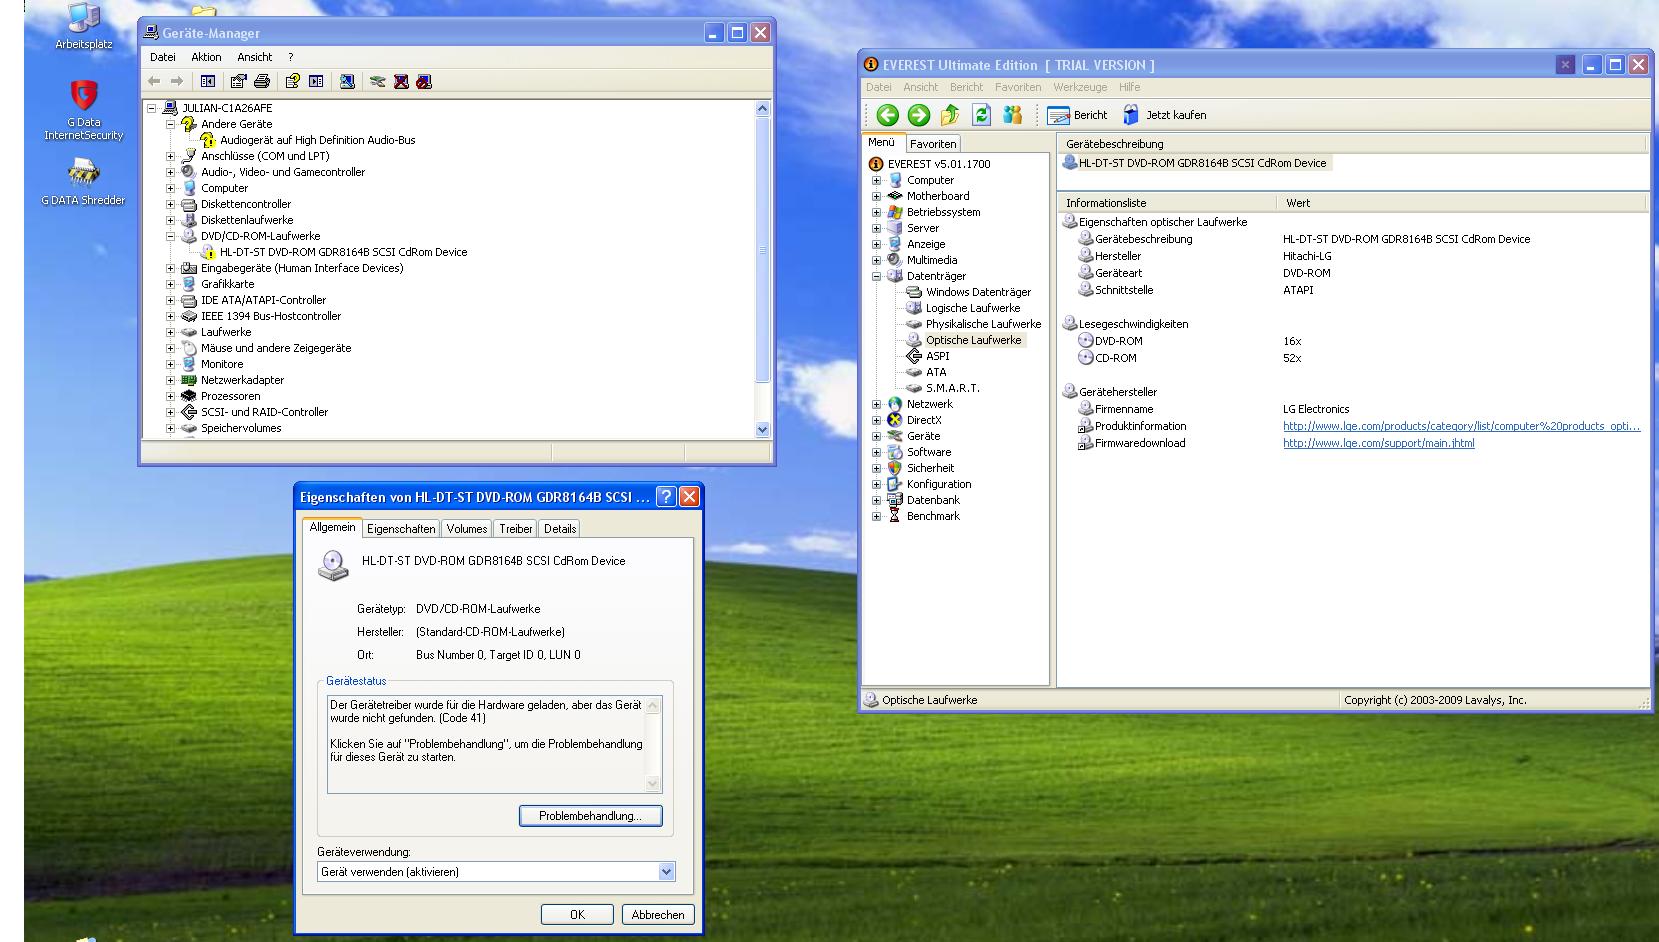This screenshot has height=942, width=1659.
Task: Open the Geräteverwendung dropdown
Action: coord(667,872)
